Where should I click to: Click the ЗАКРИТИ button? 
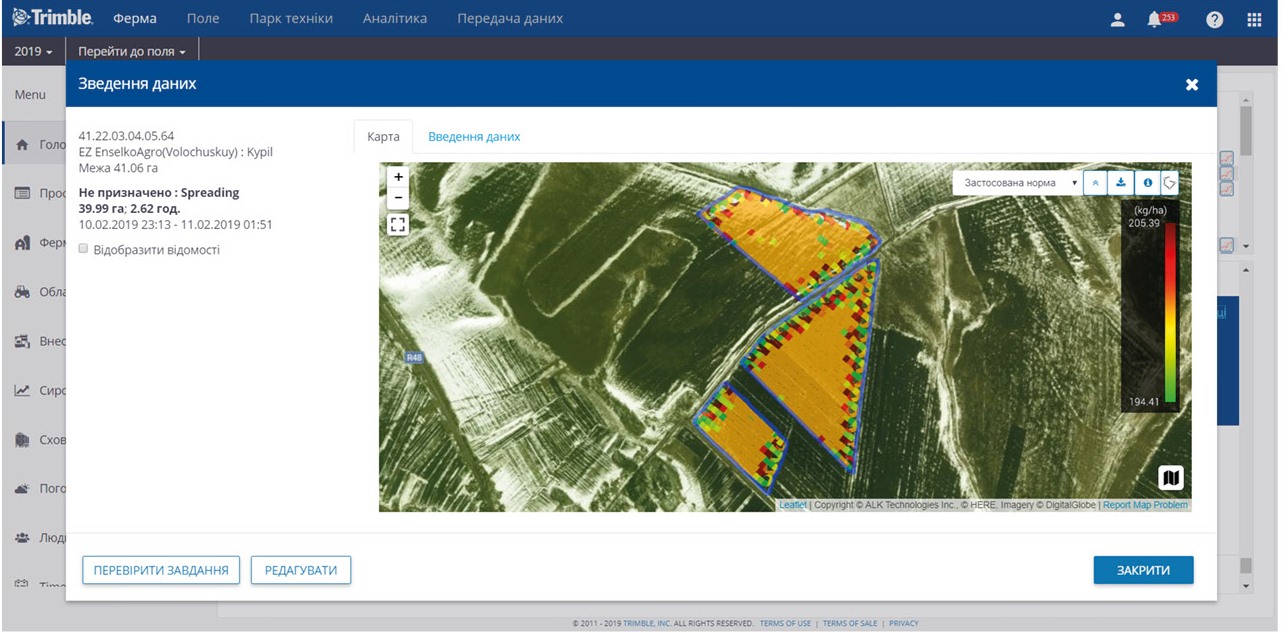(1143, 570)
